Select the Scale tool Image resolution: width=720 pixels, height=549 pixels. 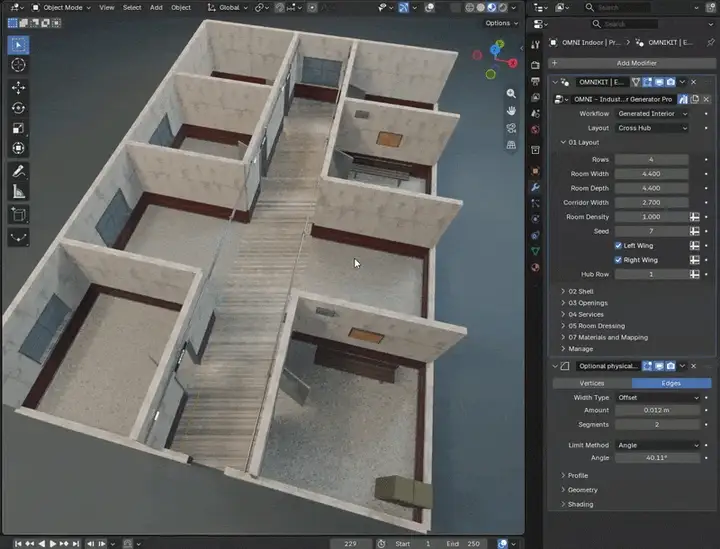coord(18,128)
